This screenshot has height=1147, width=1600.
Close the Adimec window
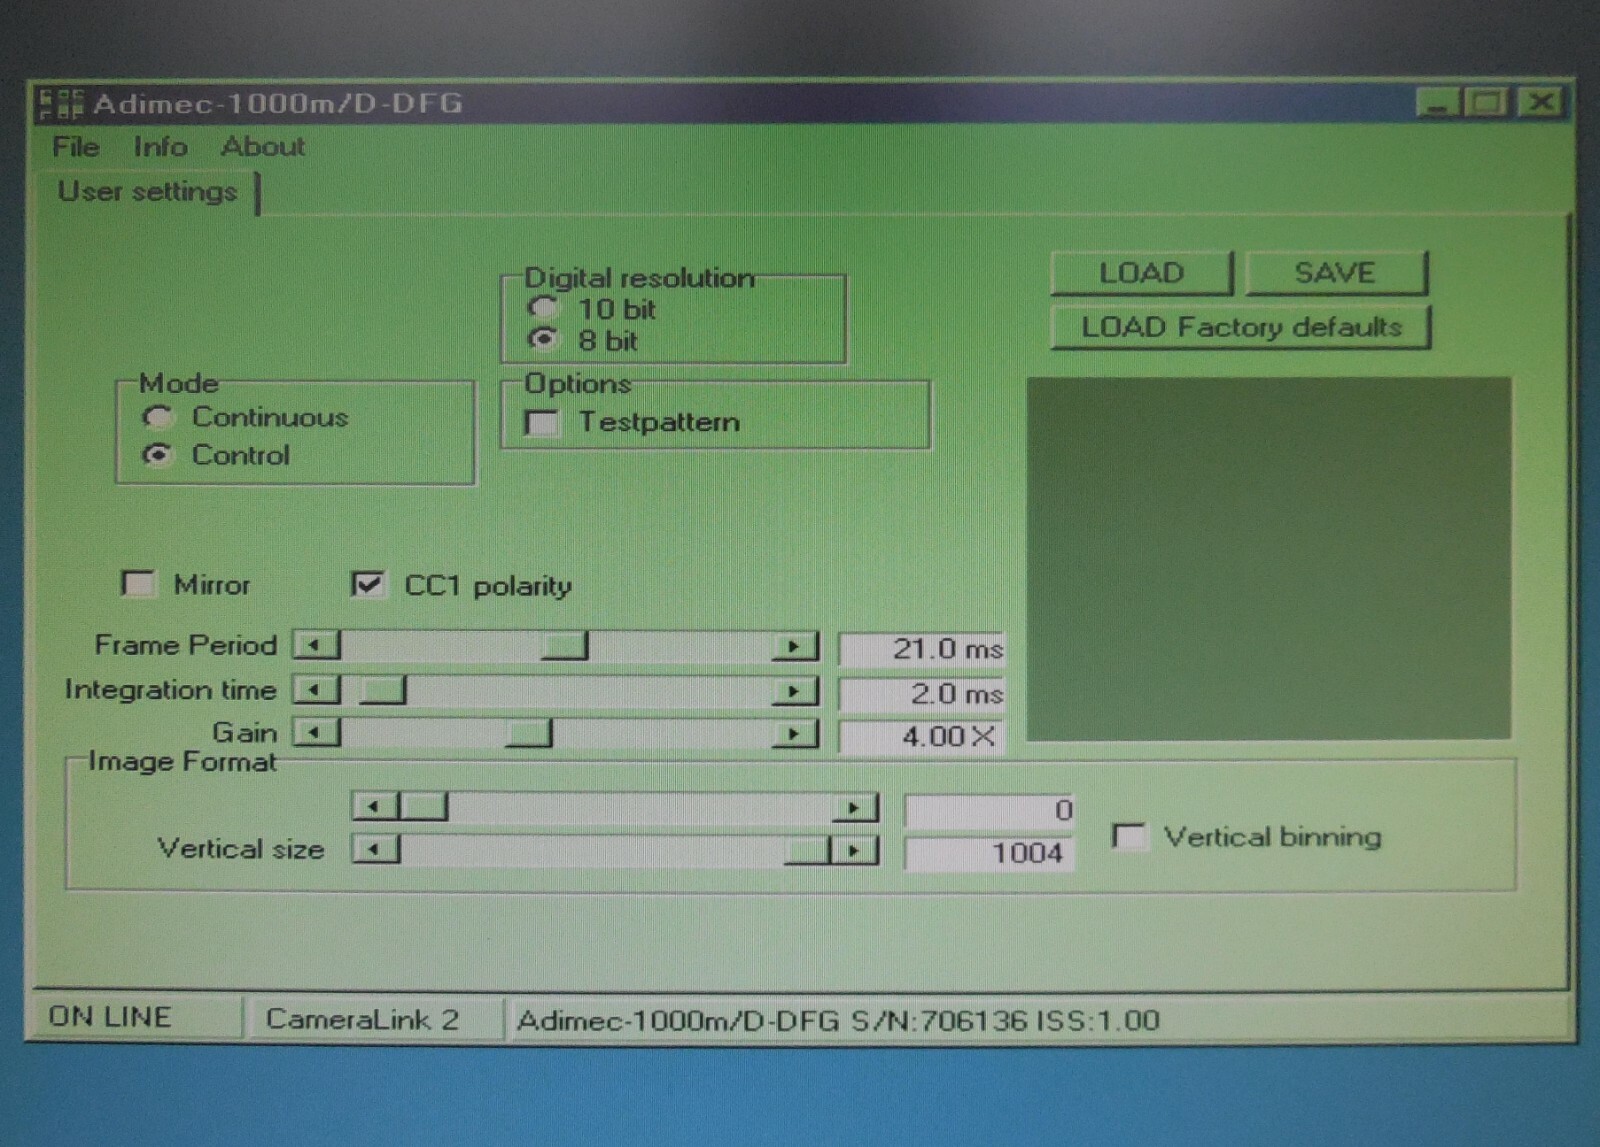coord(1540,102)
